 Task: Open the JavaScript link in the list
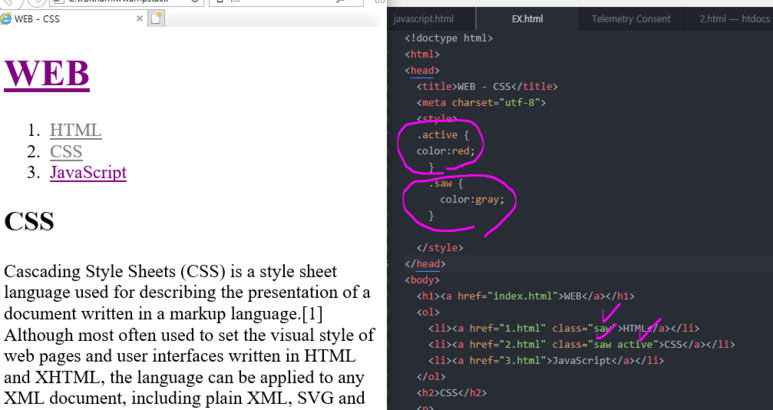click(x=88, y=172)
